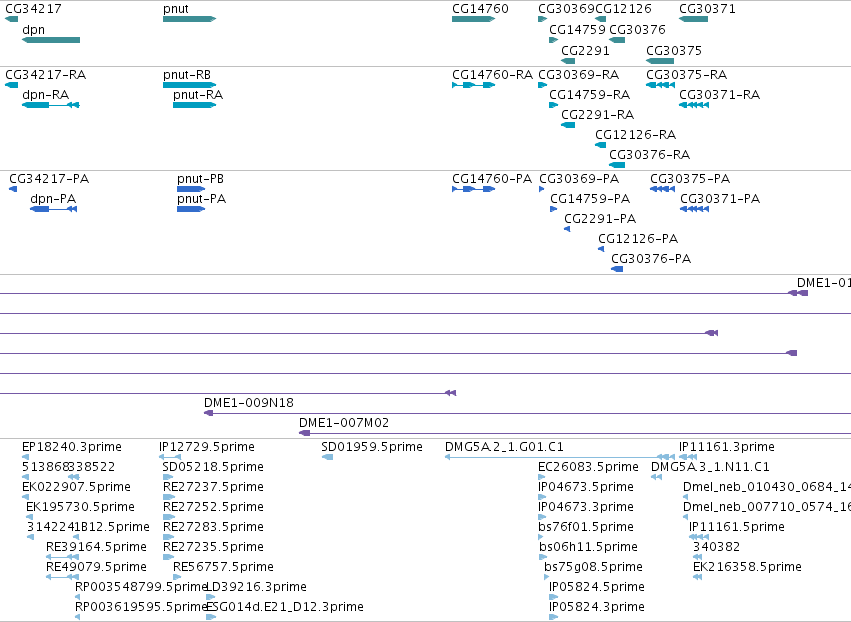This screenshot has height=622, width=851.
Task: Select the CG14760 gene label
Action: pyautogui.click(x=480, y=9)
